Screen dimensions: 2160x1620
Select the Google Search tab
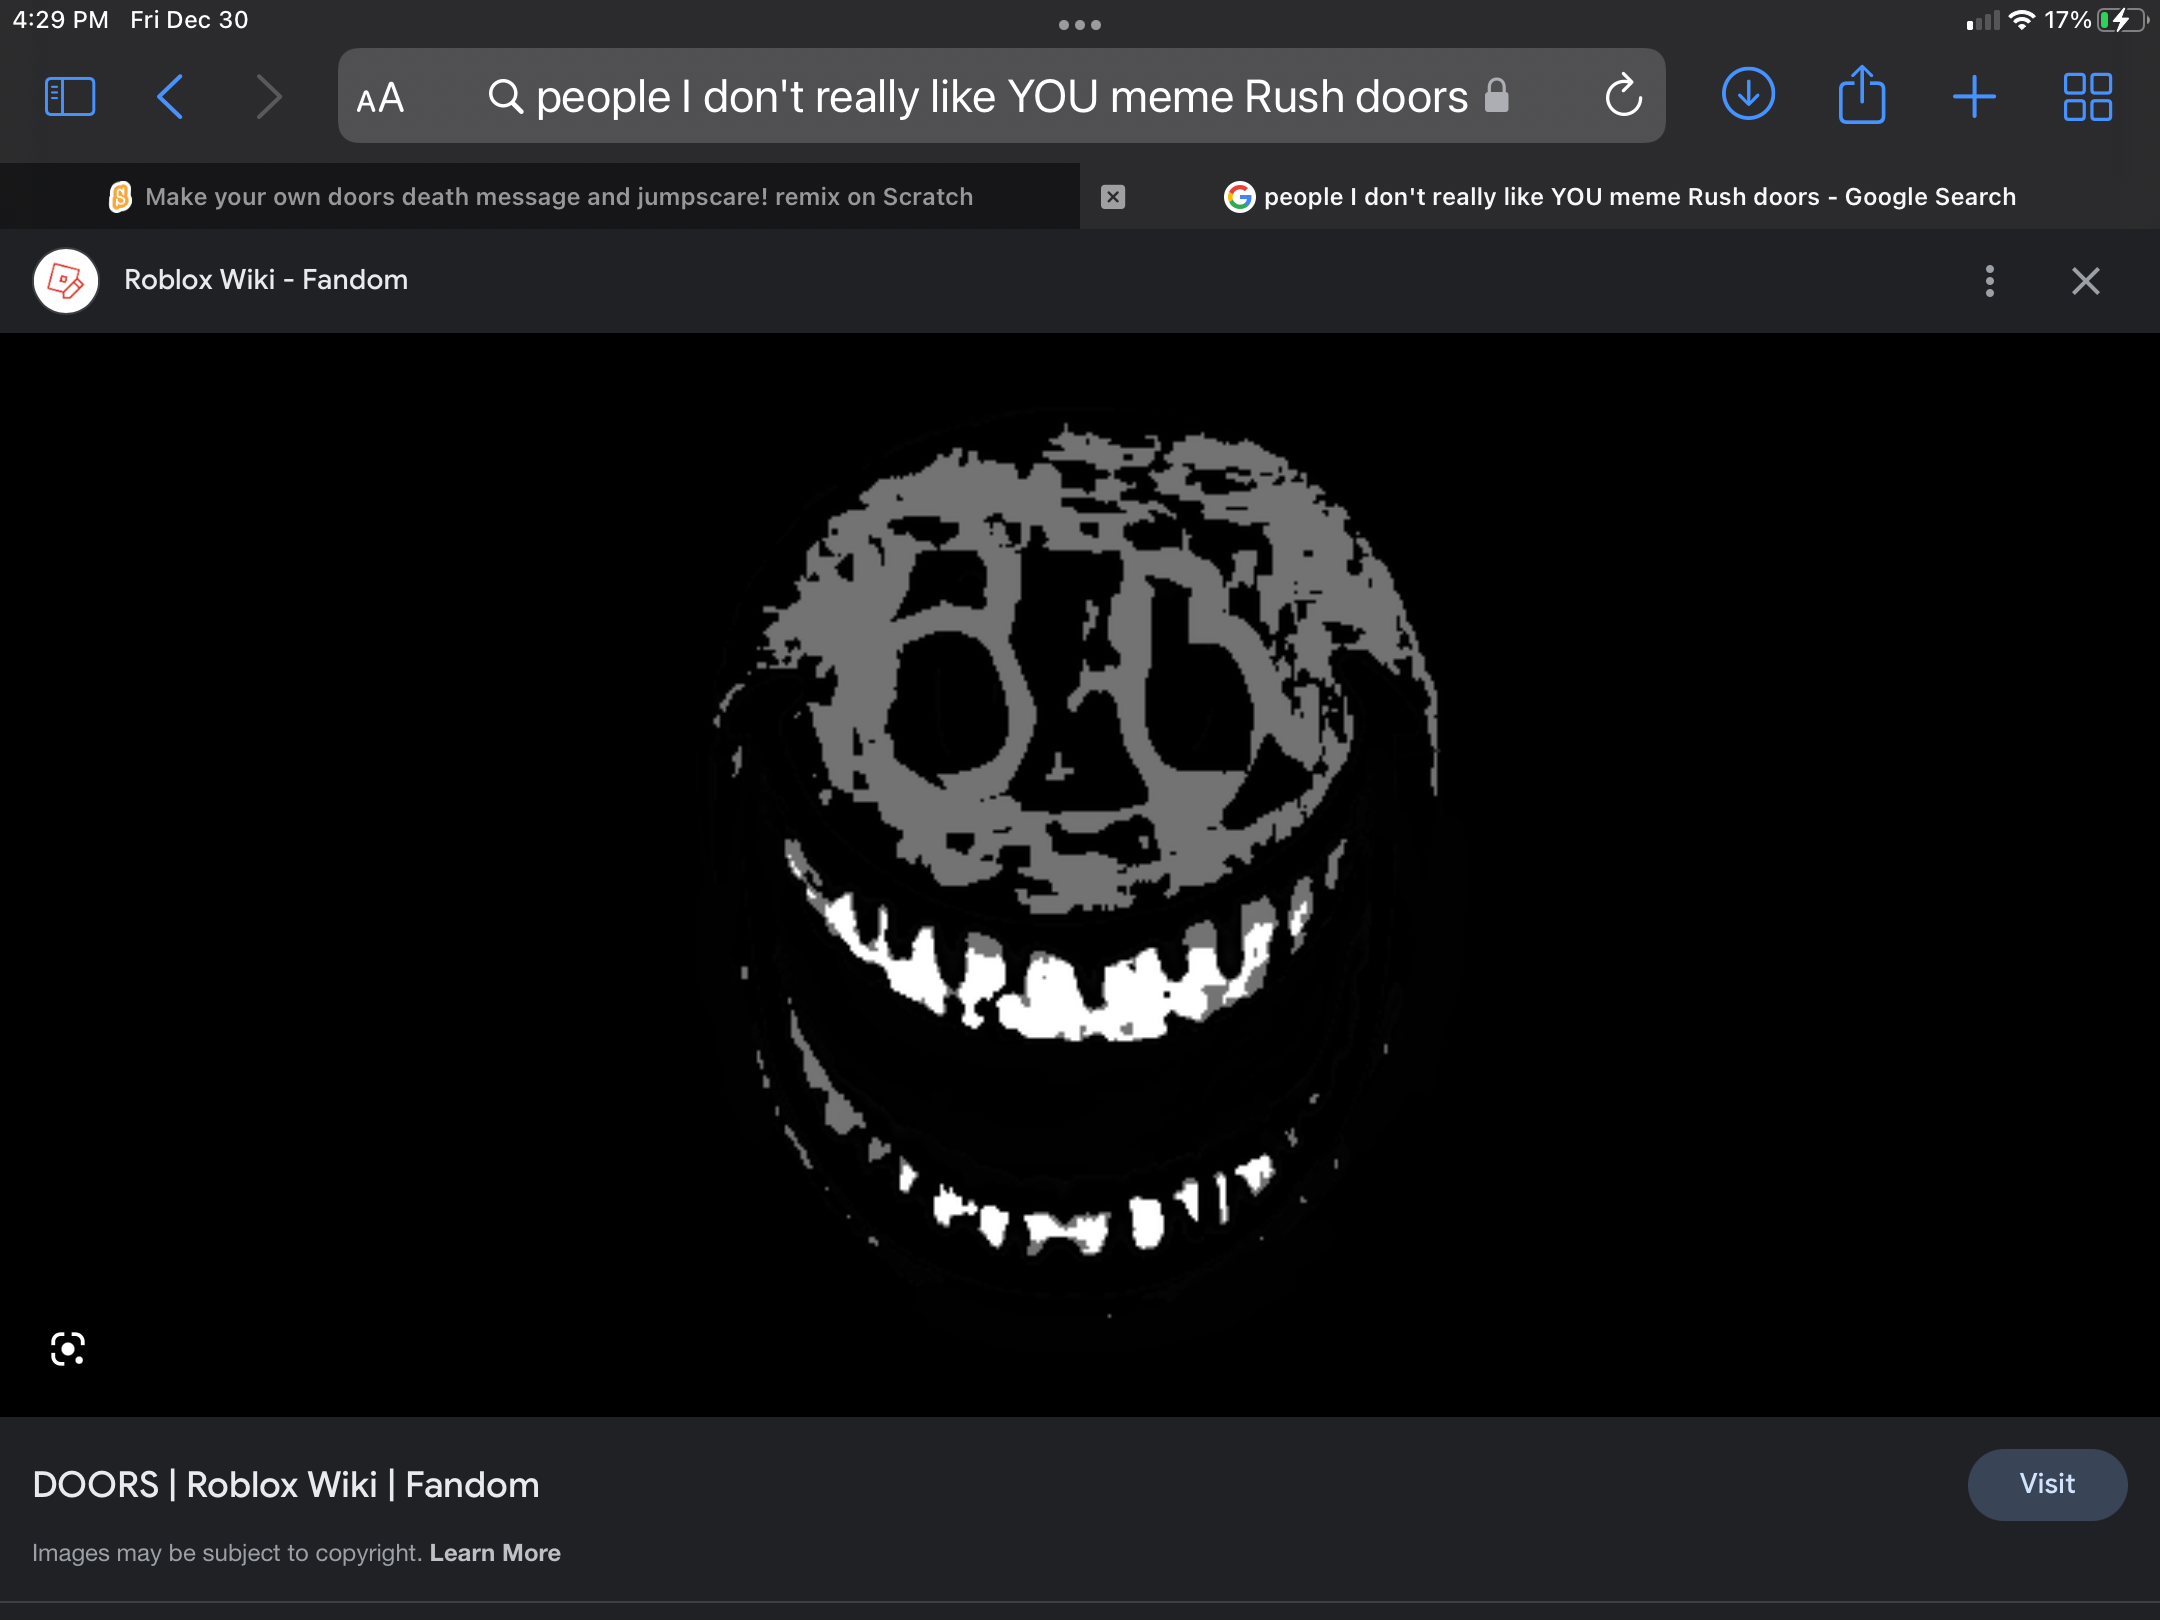coord(1638,197)
